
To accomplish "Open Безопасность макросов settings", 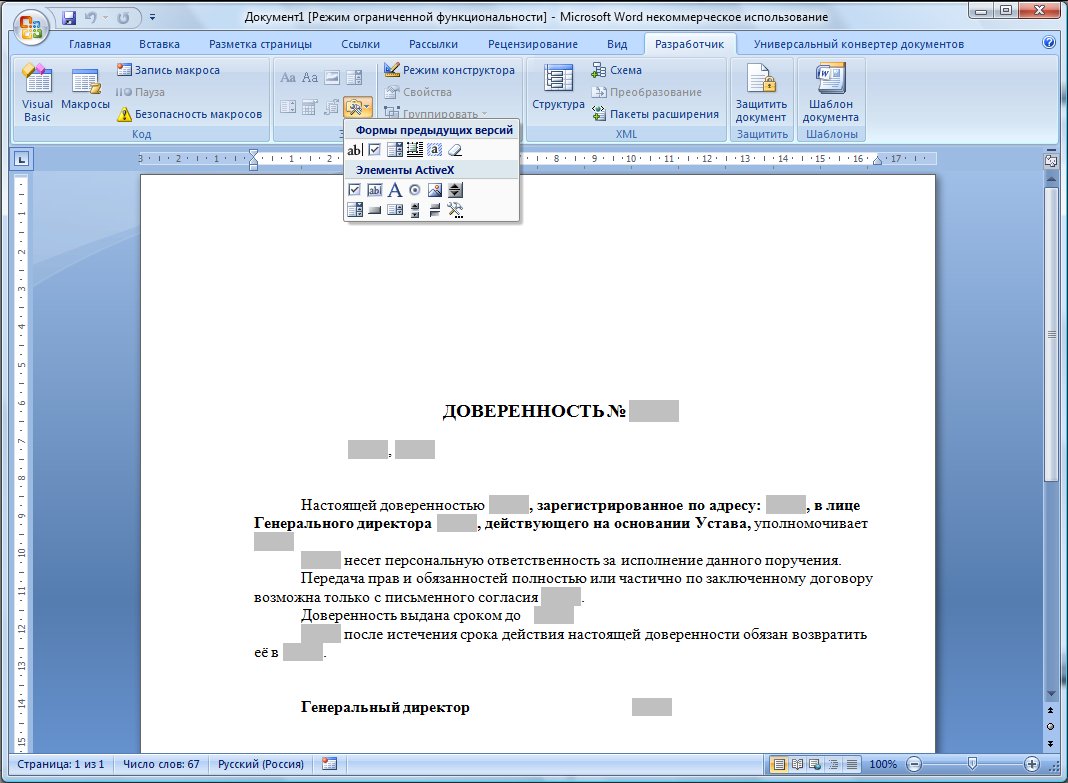I will (190, 114).
